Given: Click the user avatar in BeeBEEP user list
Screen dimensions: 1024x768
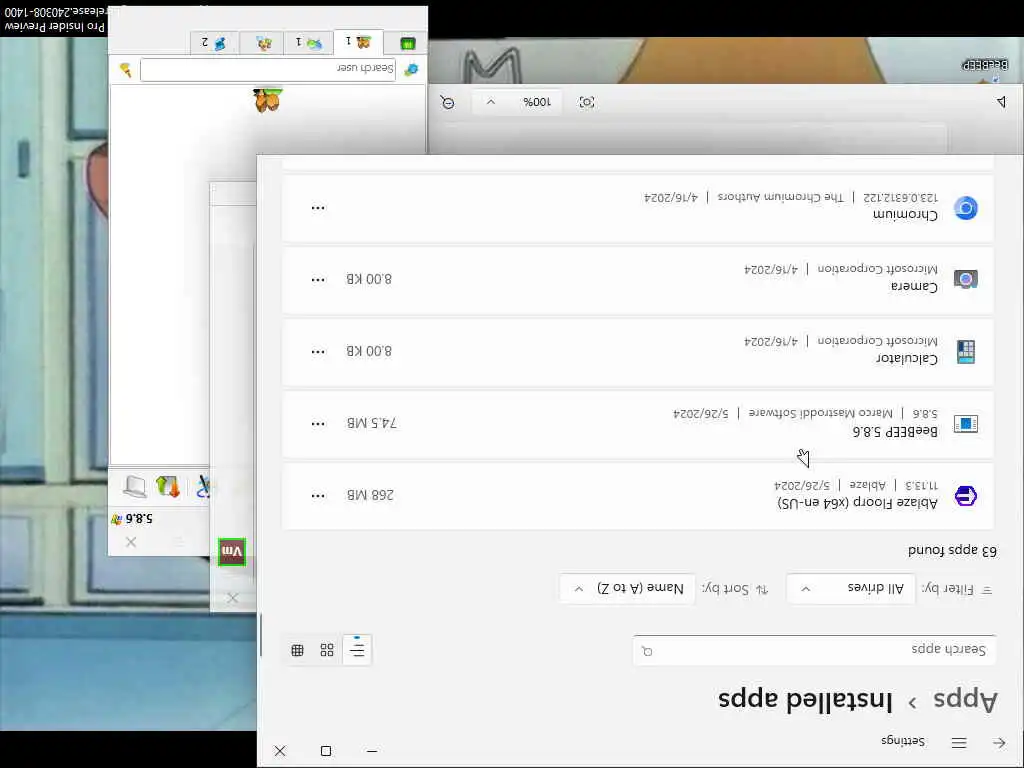Looking at the screenshot, I should click(x=267, y=100).
